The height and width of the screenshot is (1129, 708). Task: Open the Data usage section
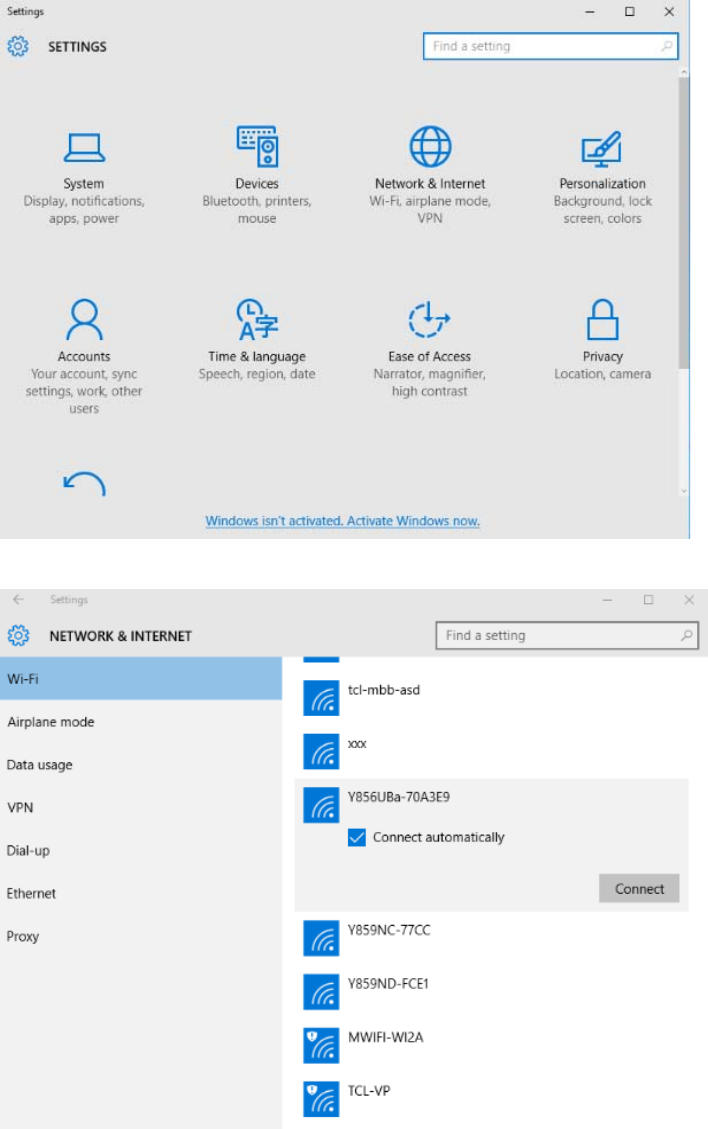click(x=141, y=765)
